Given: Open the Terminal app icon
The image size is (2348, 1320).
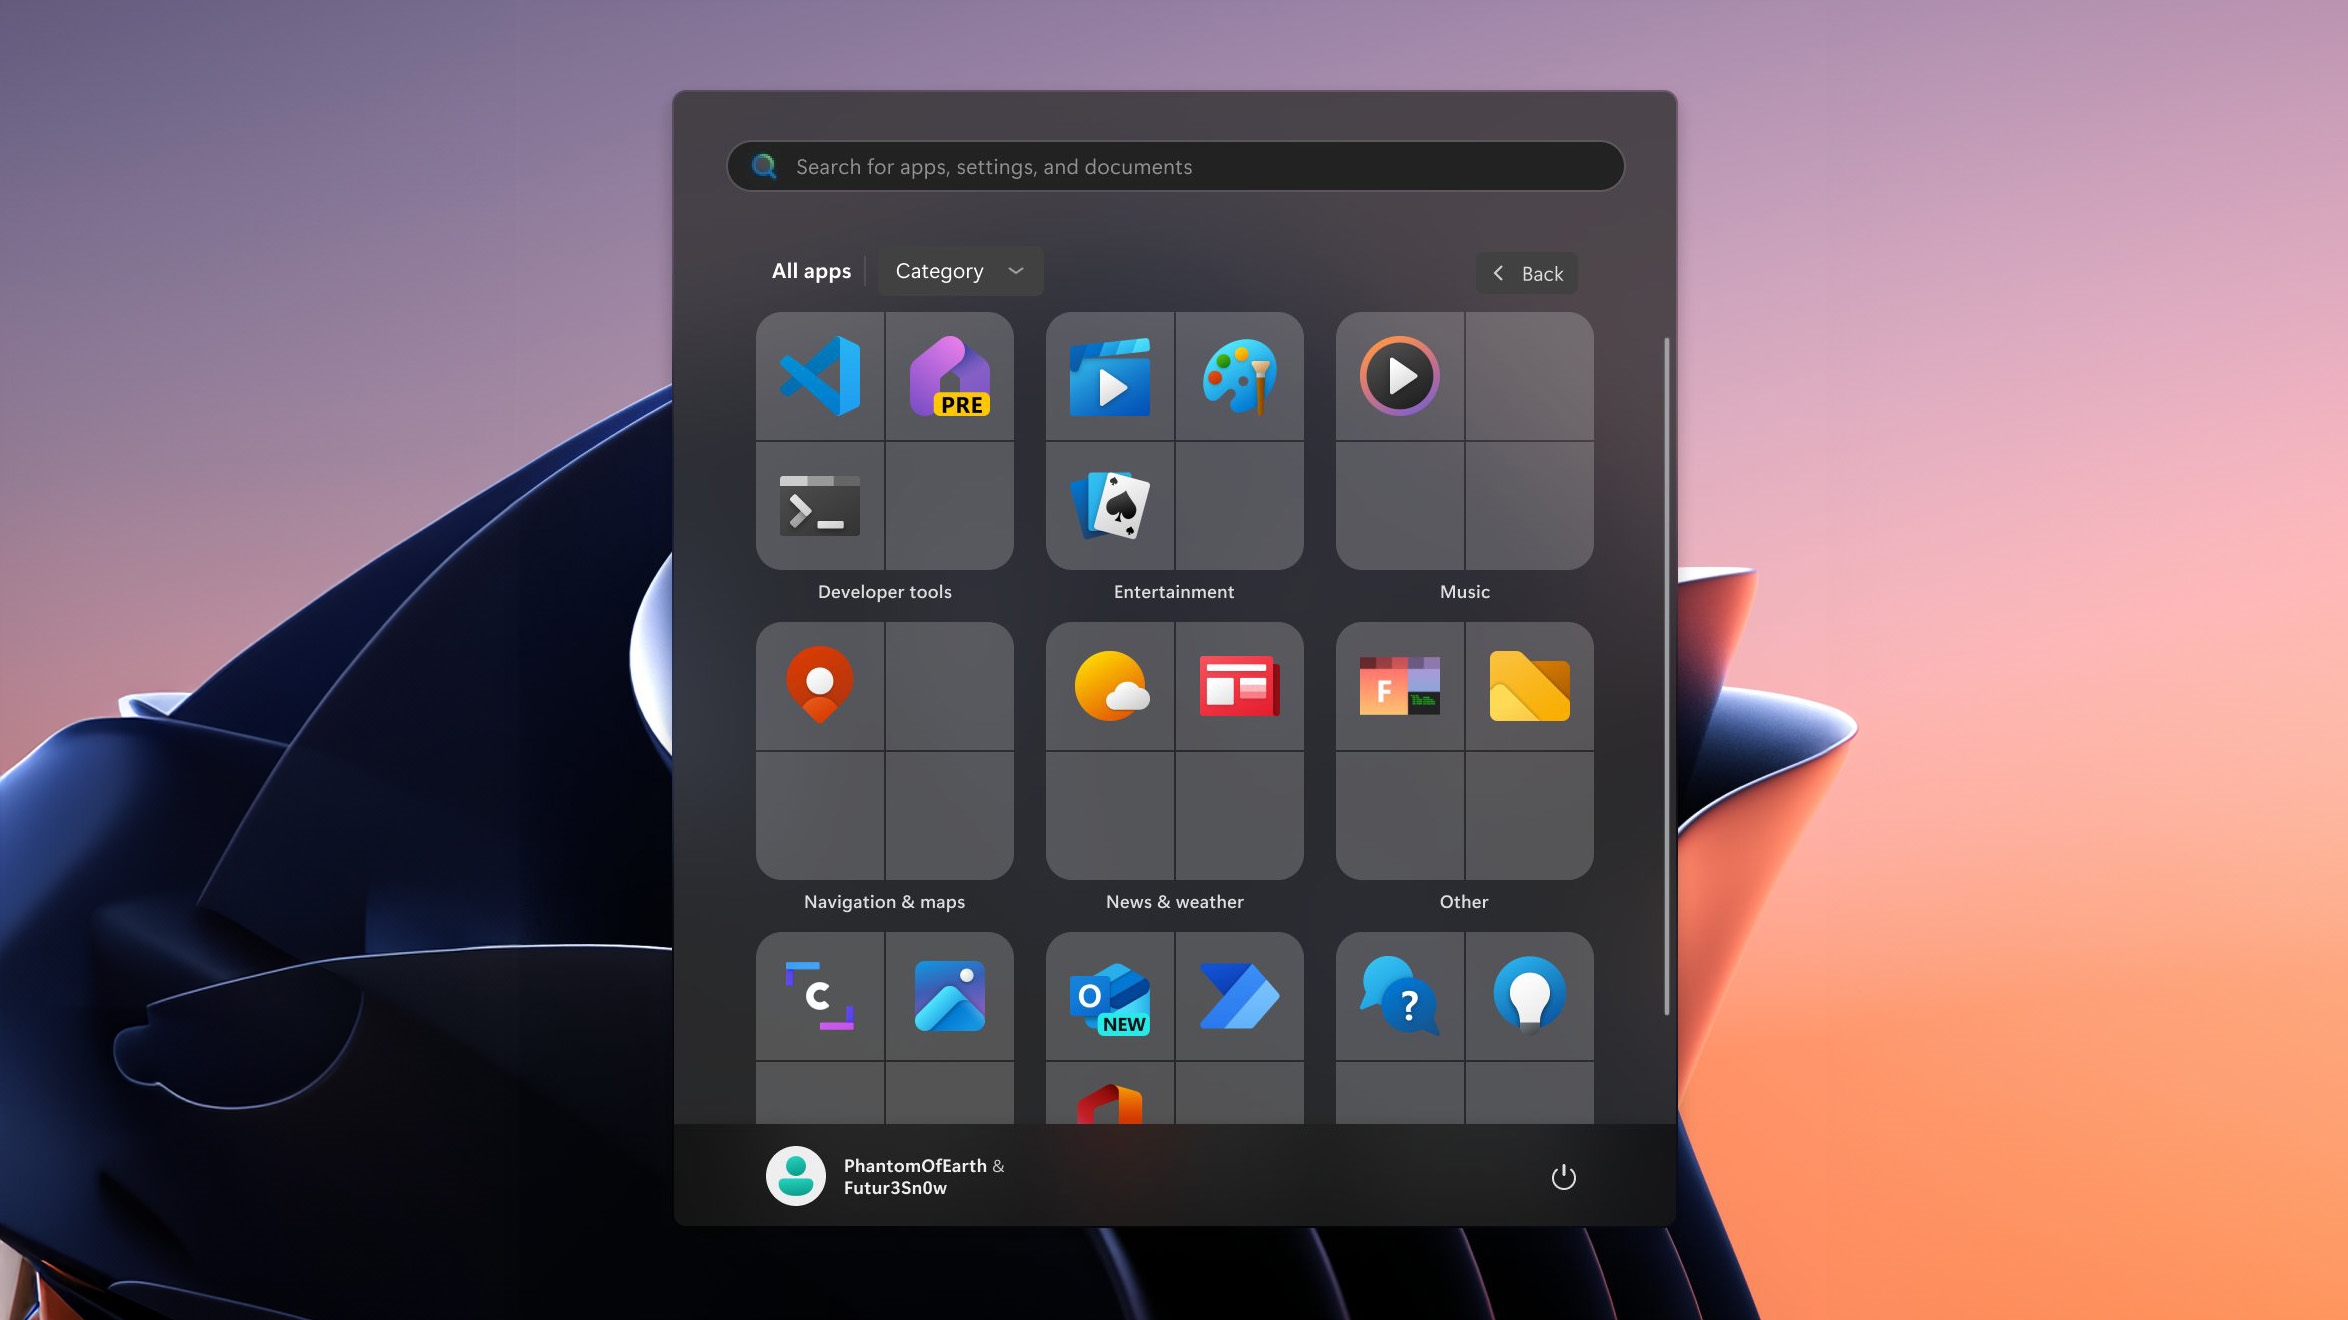Looking at the screenshot, I should coord(820,506).
